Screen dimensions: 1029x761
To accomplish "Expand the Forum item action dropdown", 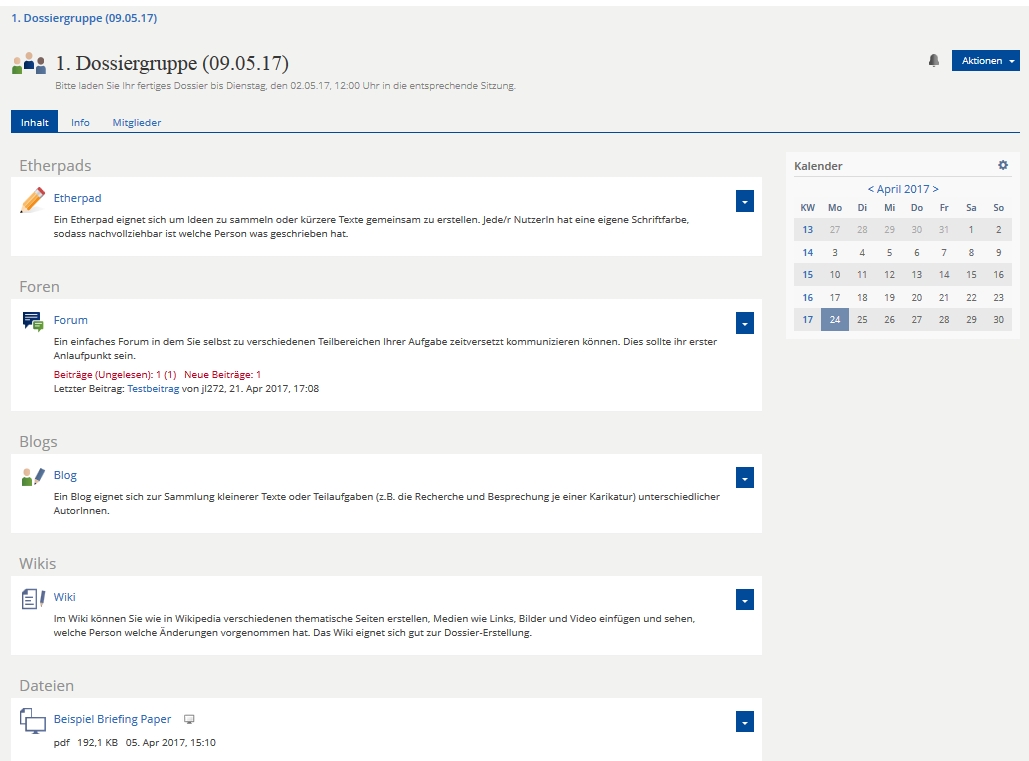I will pyautogui.click(x=744, y=323).
